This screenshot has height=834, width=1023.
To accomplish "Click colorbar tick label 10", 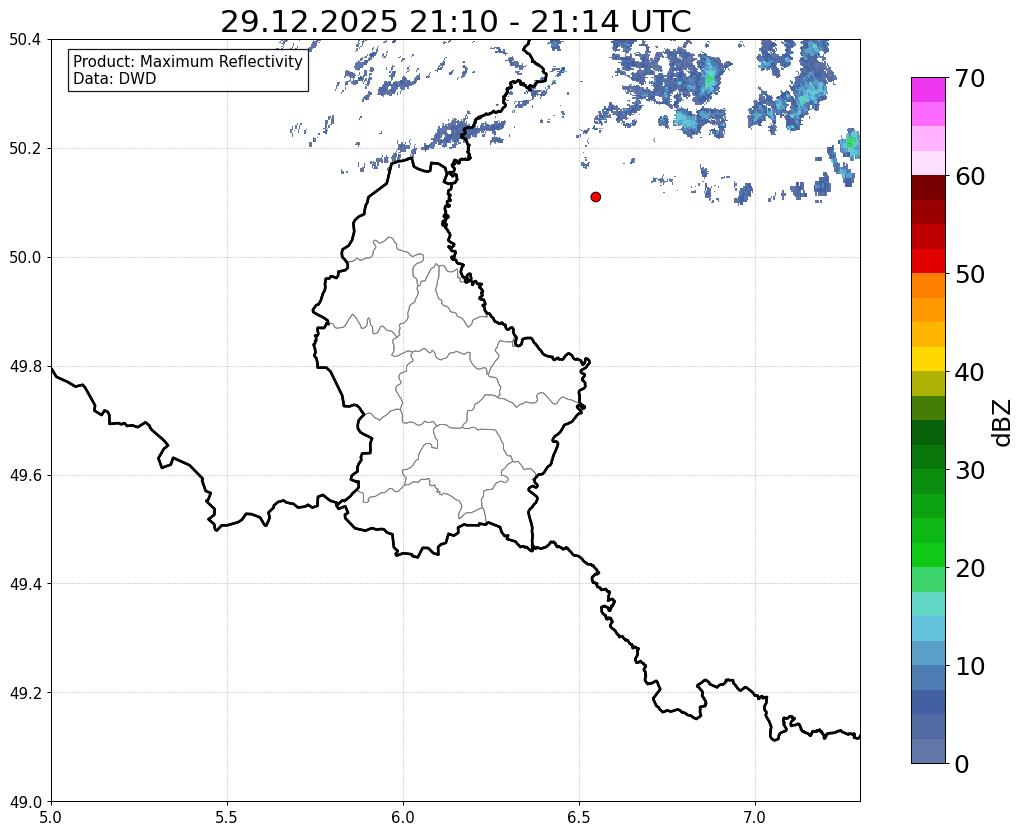I will [970, 666].
